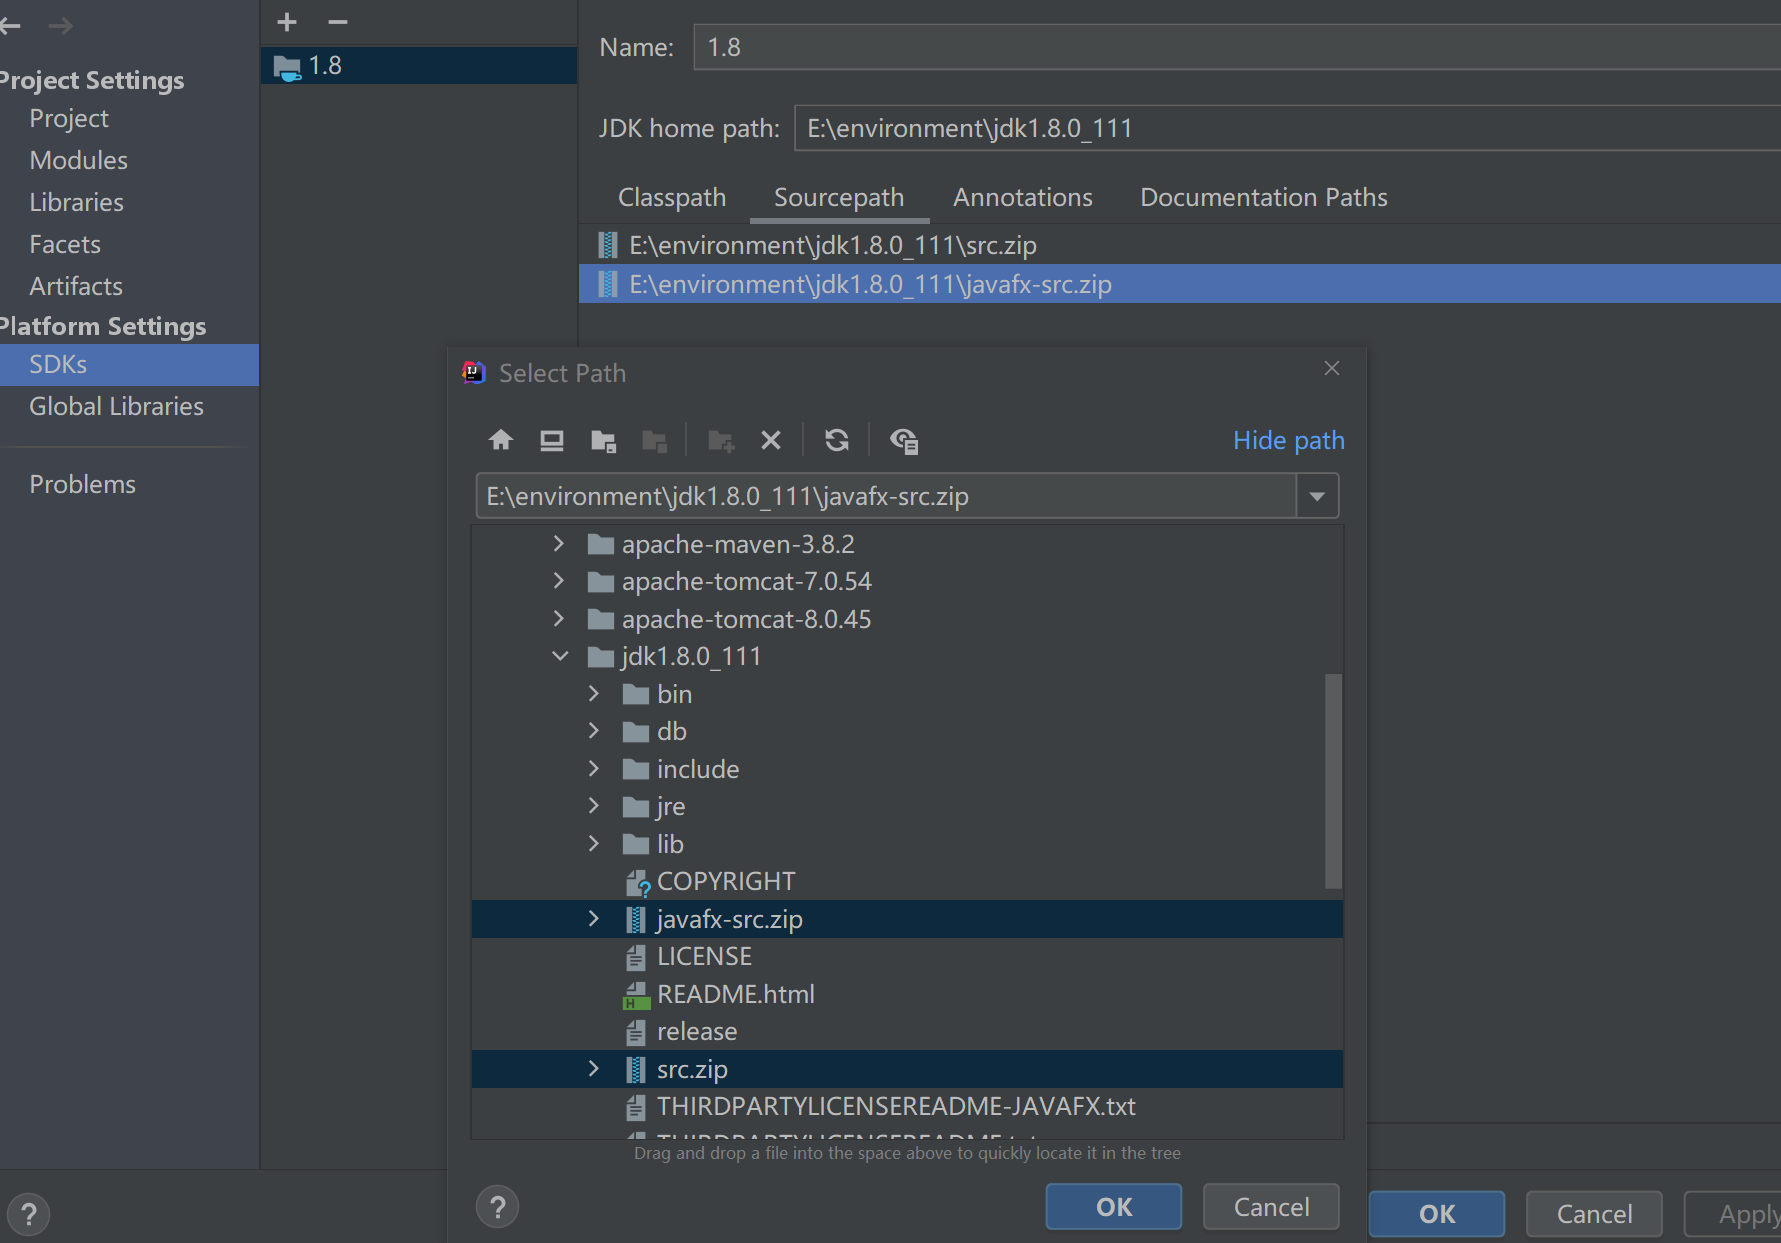The width and height of the screenshot is (1781, 1243).
Task: Close the Select Path dialog
Action: [1332, 368]
